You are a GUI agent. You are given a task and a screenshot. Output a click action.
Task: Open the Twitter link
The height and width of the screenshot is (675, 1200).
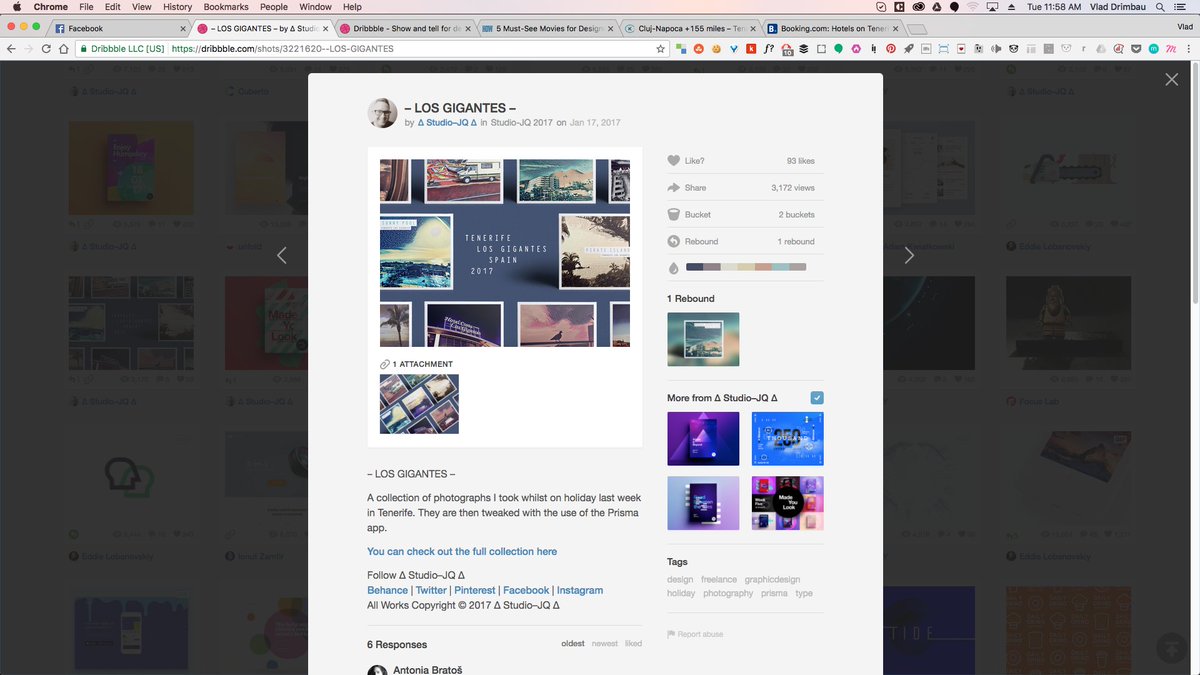(x=431, y=591)
